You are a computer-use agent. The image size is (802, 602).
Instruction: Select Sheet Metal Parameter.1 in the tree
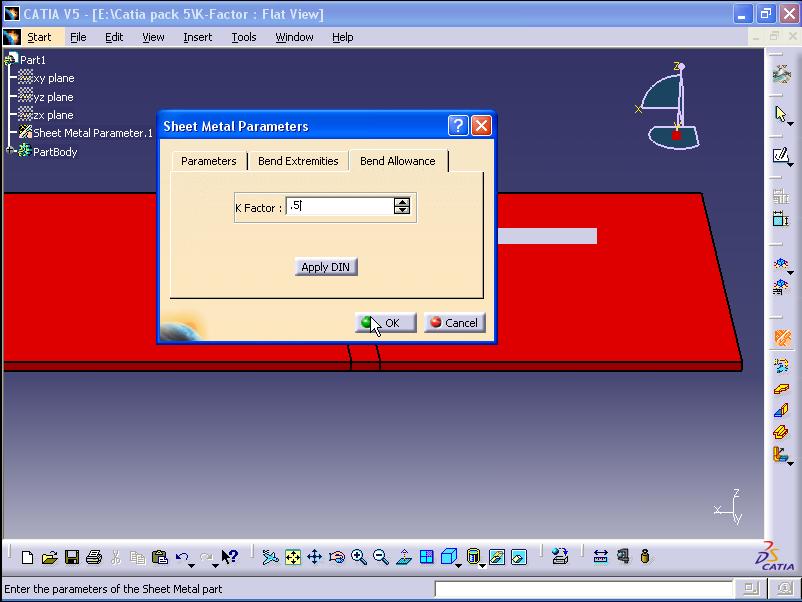coord(90,132)
